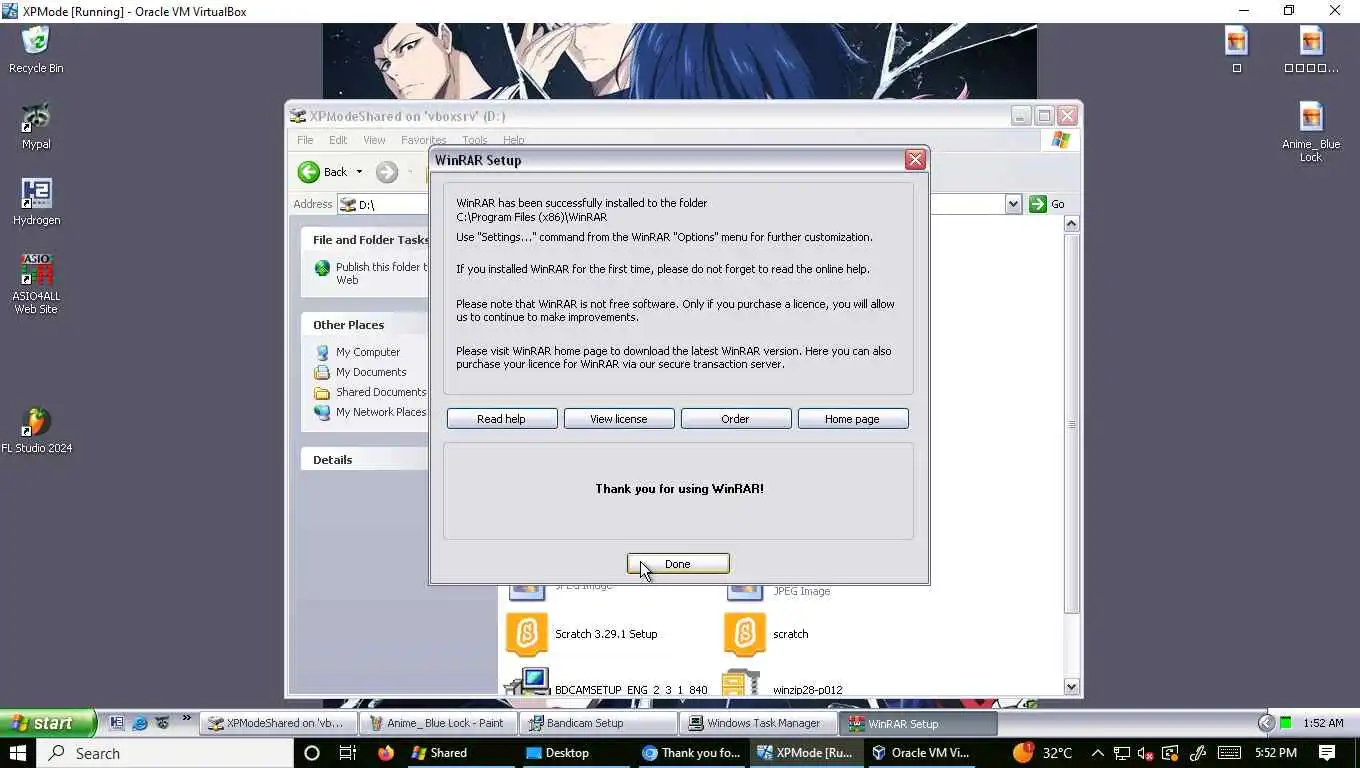The image size is (1360, 768).
Task: Click the muted volume tray icon
Action: (1146, 753)
